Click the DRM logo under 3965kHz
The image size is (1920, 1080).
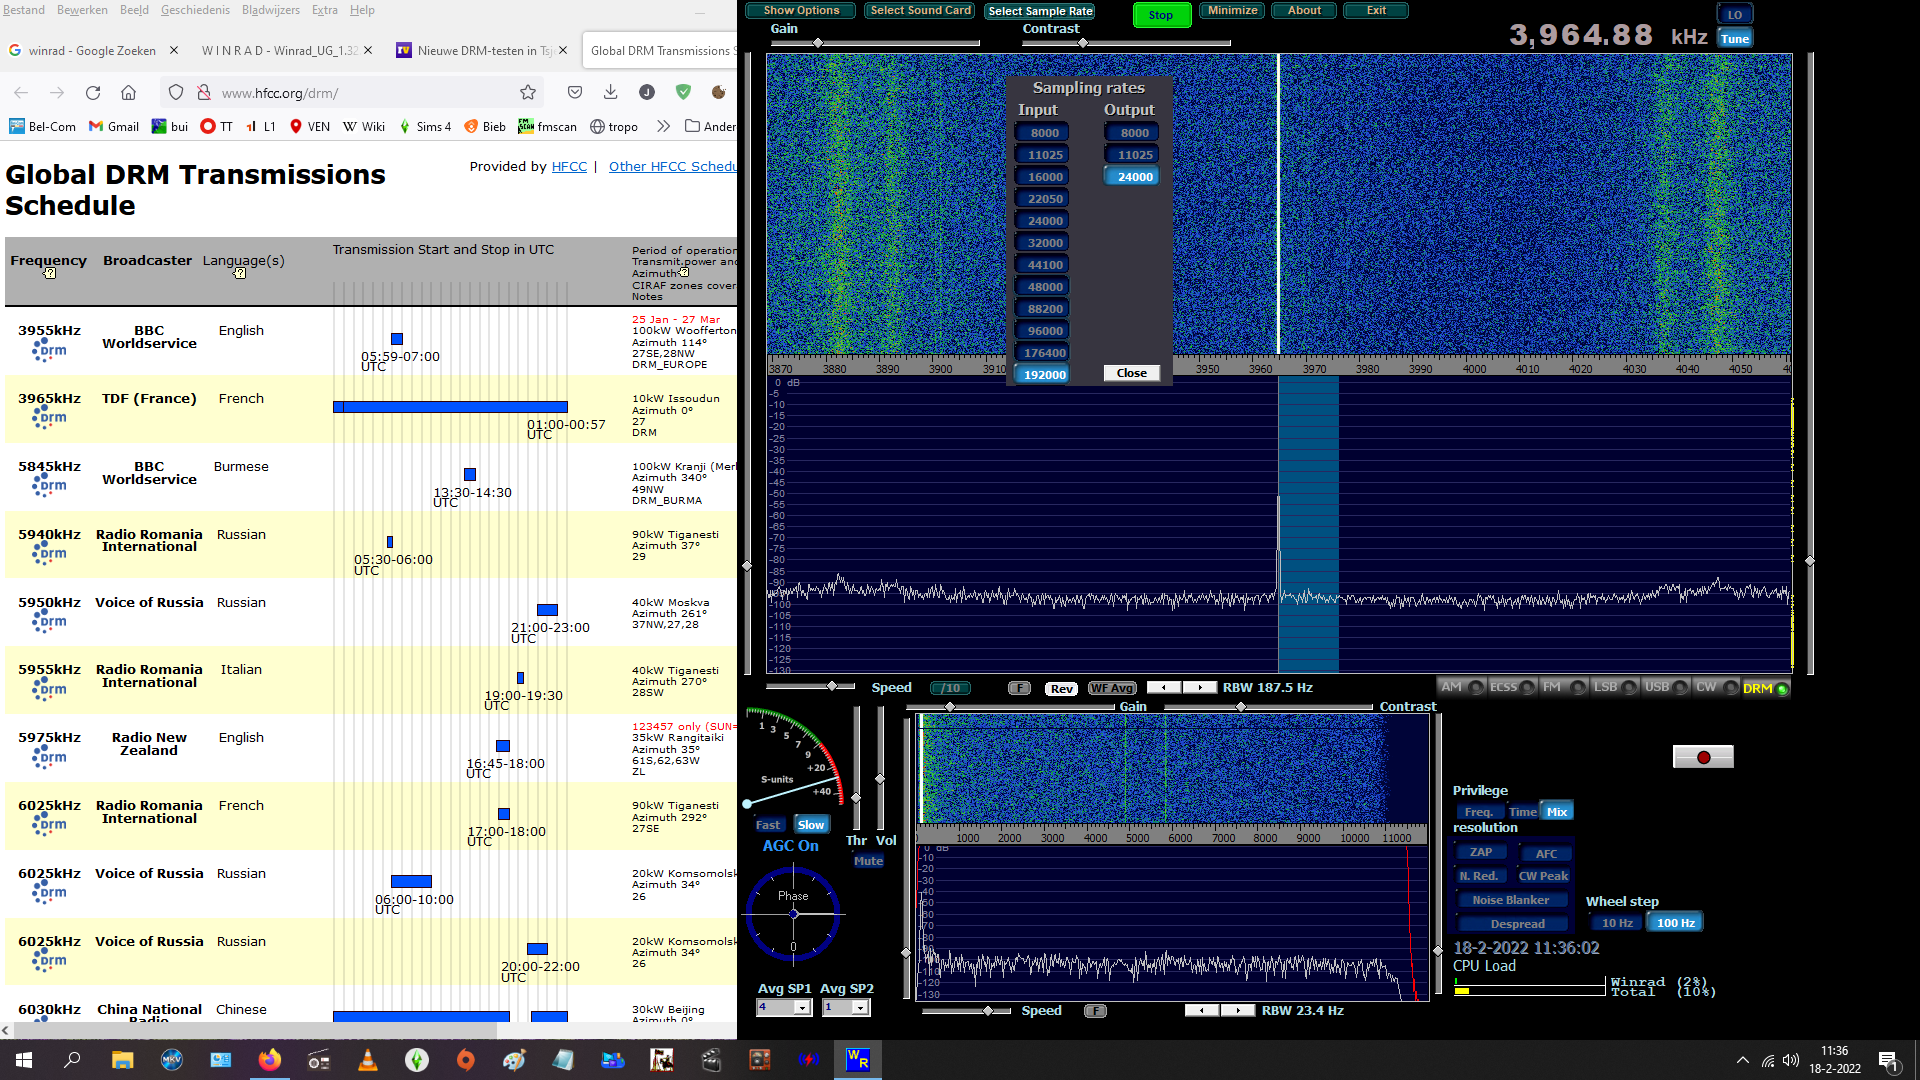[49, 417]
